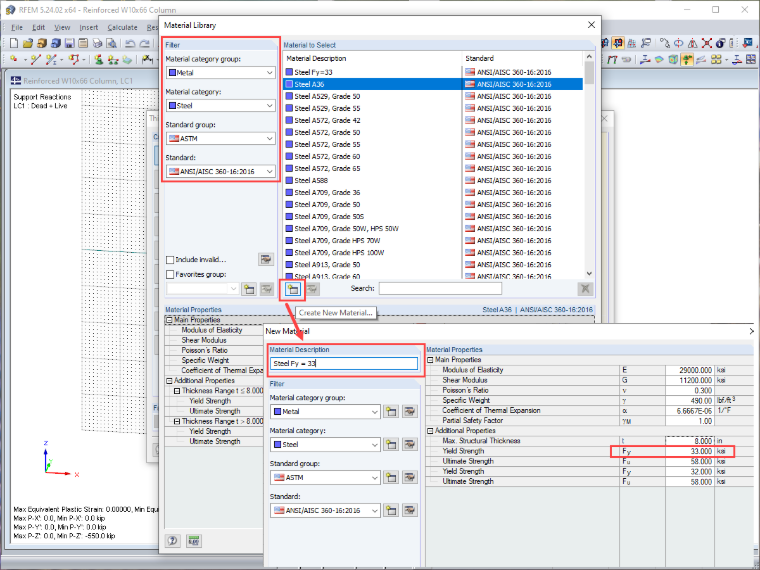The width and height of the screenshot is (760, 570).
Task: Select Steel A572, Grade 42 row
Action: [x=433, y=120]
